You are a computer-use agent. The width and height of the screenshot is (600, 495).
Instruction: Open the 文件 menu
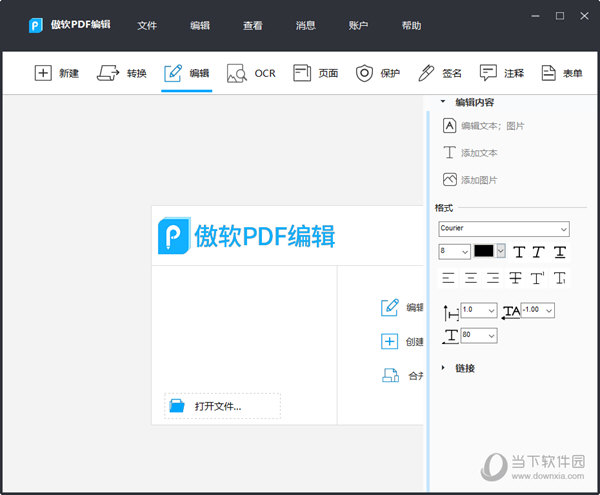[147, 26]
